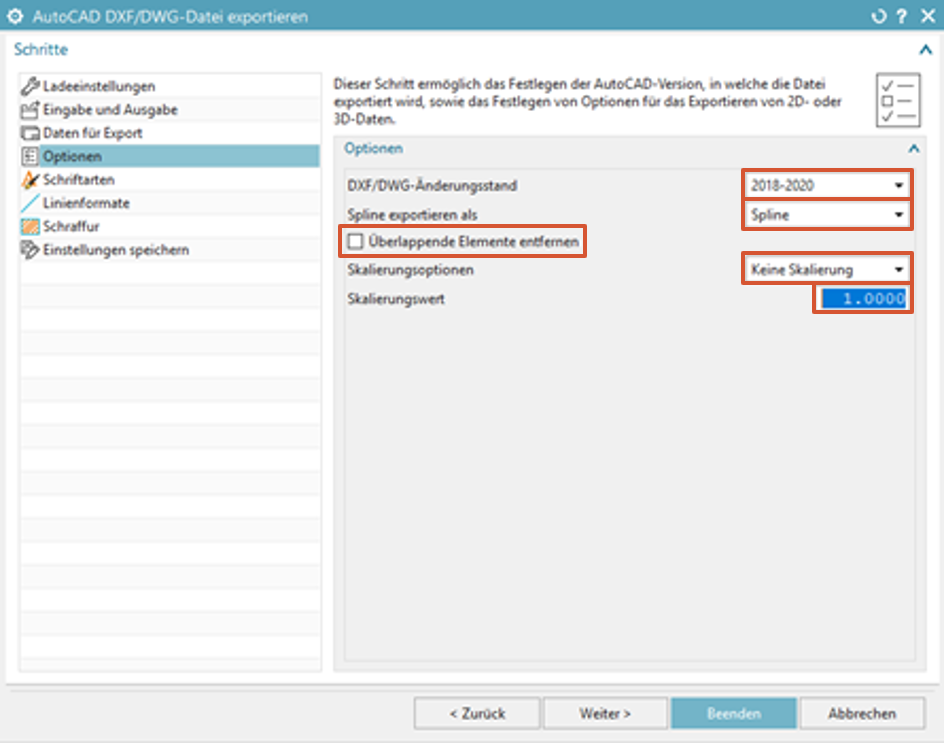The image size is (944, 743).
Task: Select the Optionen step in list
Action: click(72, 156)
